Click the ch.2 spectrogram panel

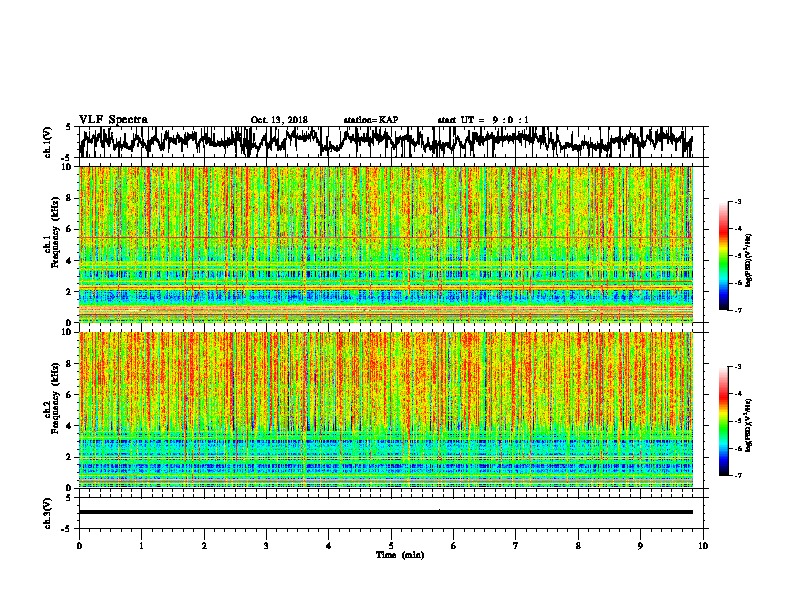click(386, 410)
